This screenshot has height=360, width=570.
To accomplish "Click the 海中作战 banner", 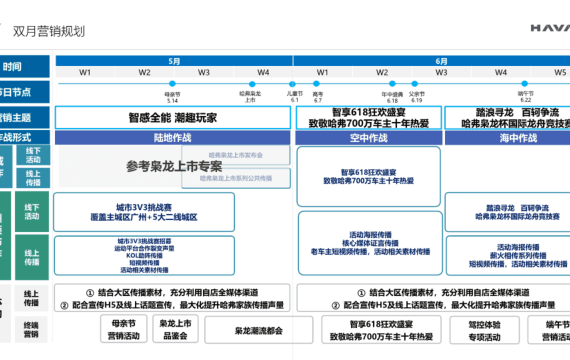I will pyautogui.click(x=507, y=138).
